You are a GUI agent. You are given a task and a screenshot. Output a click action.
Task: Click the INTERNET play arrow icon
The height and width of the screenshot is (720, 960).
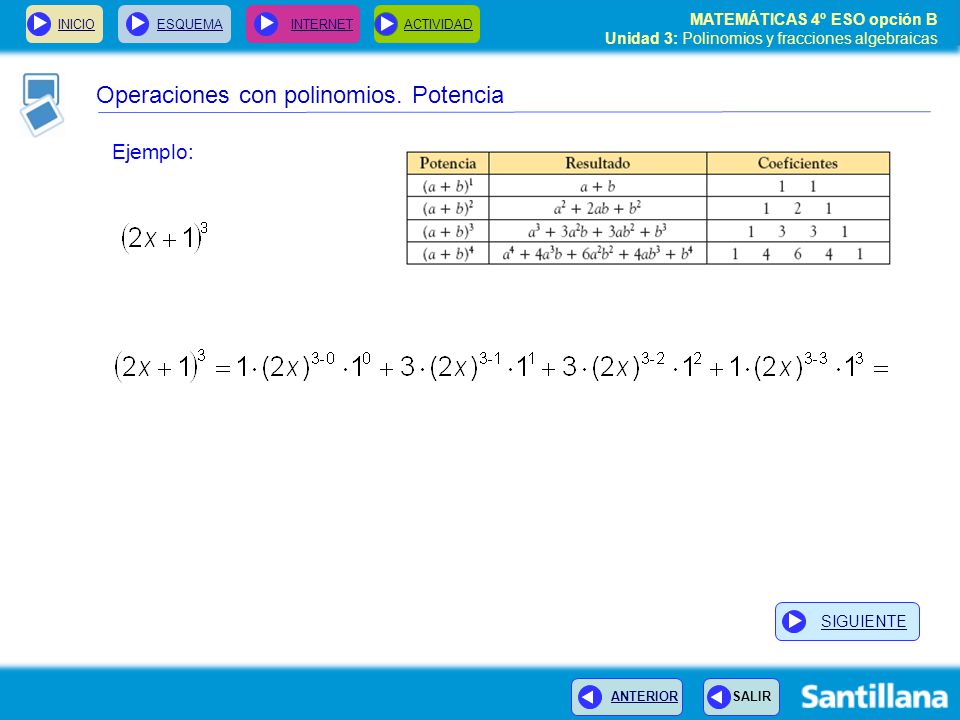(266, 24)
